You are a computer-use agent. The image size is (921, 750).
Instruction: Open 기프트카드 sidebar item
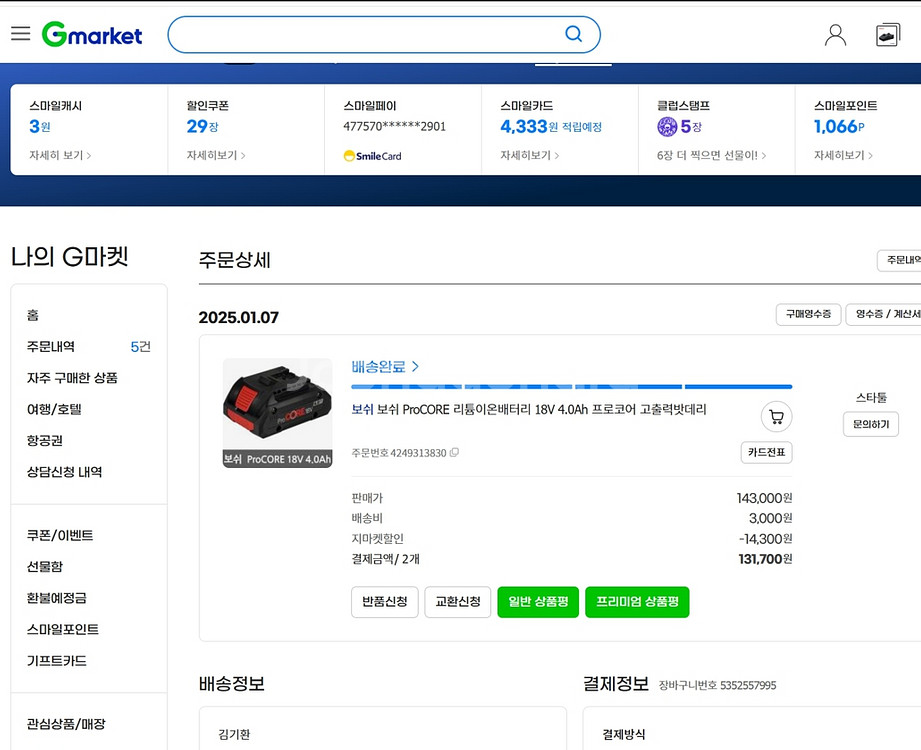coord(56,661)
